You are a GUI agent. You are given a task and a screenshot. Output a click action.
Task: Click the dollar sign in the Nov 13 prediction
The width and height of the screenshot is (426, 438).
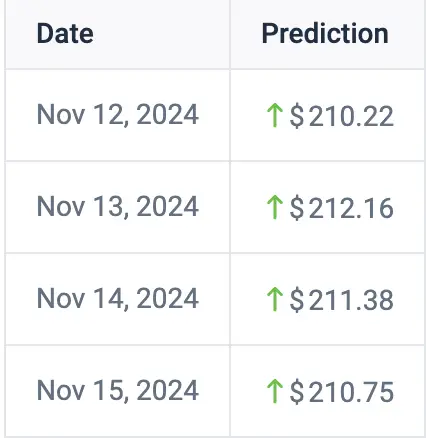[297, 208]
